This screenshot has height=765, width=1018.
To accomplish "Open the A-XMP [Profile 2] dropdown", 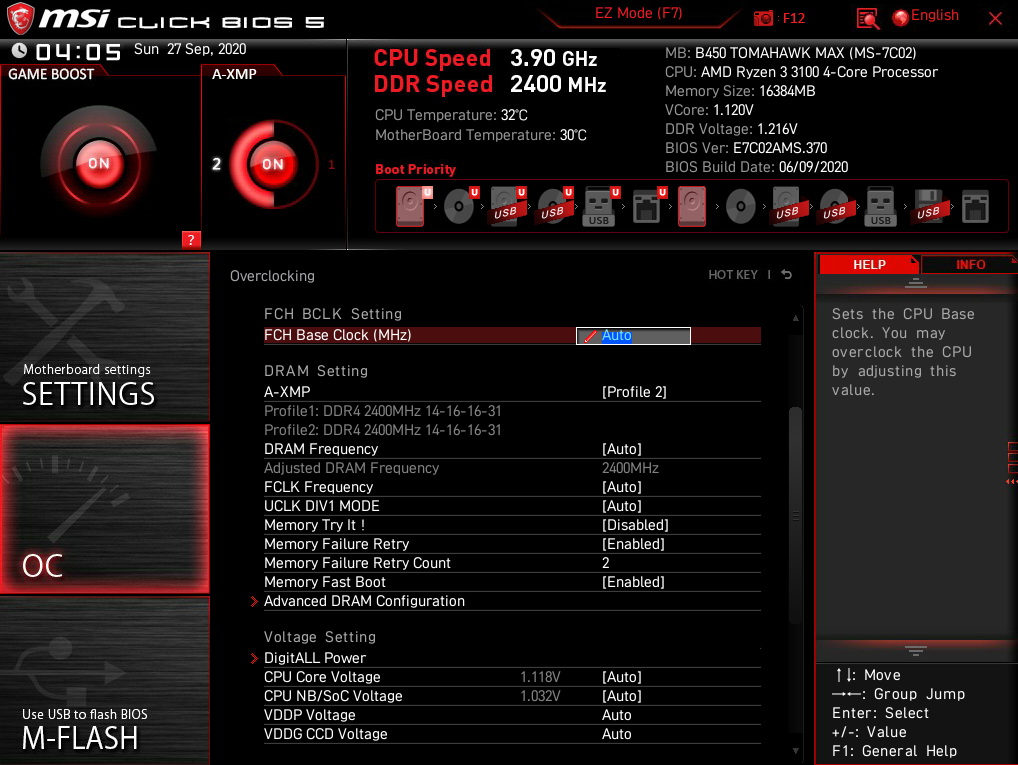I will tap(634, 392).
